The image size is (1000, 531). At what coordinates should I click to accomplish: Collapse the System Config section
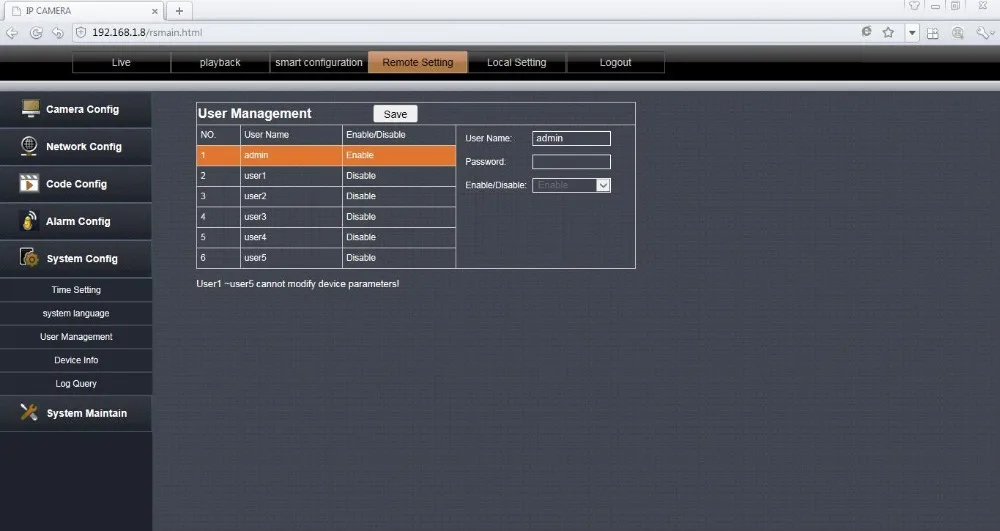click(75, 258)
